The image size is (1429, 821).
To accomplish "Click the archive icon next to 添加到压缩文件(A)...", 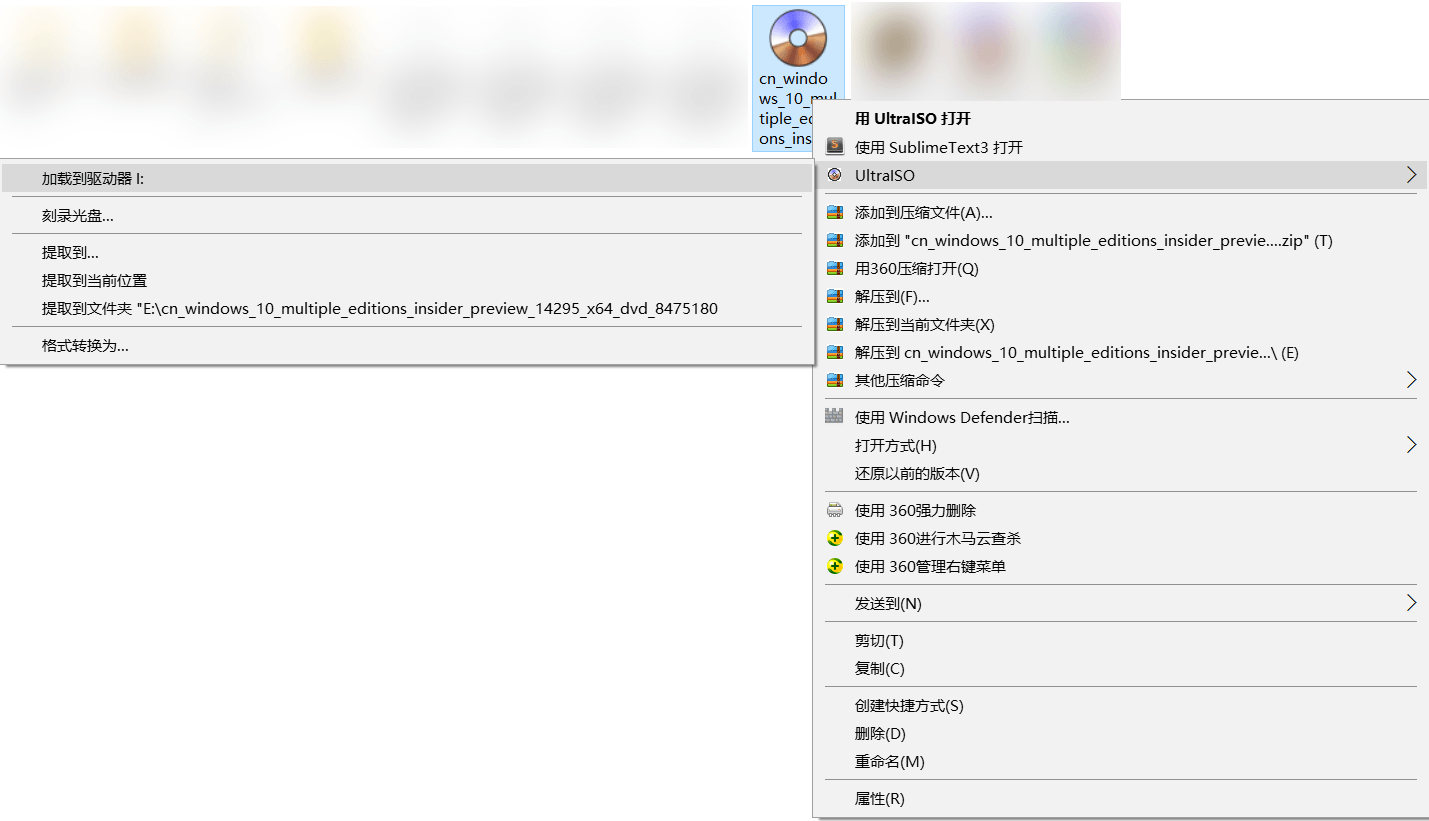I will pyautogui.click(x=834, y=213).
